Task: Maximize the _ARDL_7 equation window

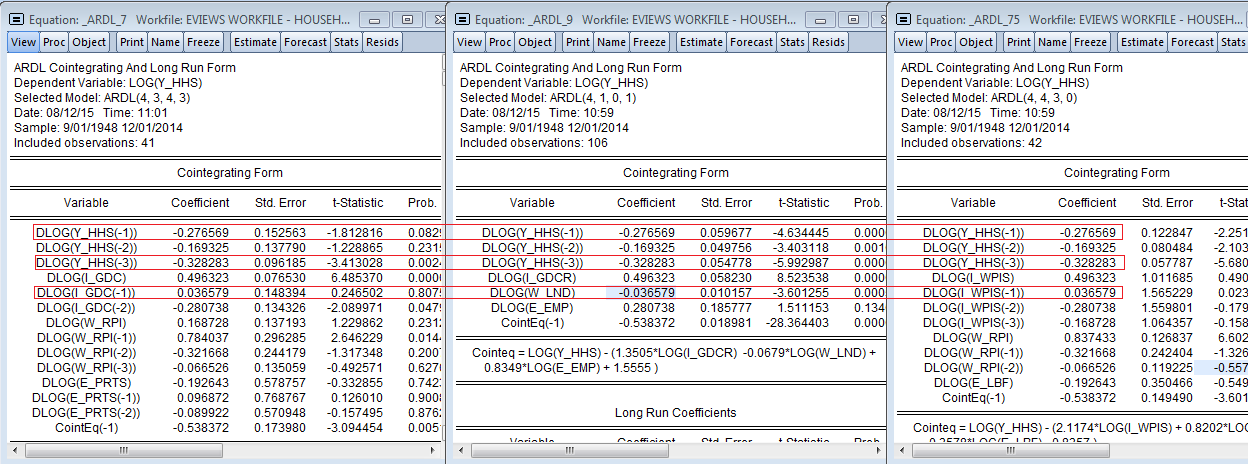Action: coord(407,19)
